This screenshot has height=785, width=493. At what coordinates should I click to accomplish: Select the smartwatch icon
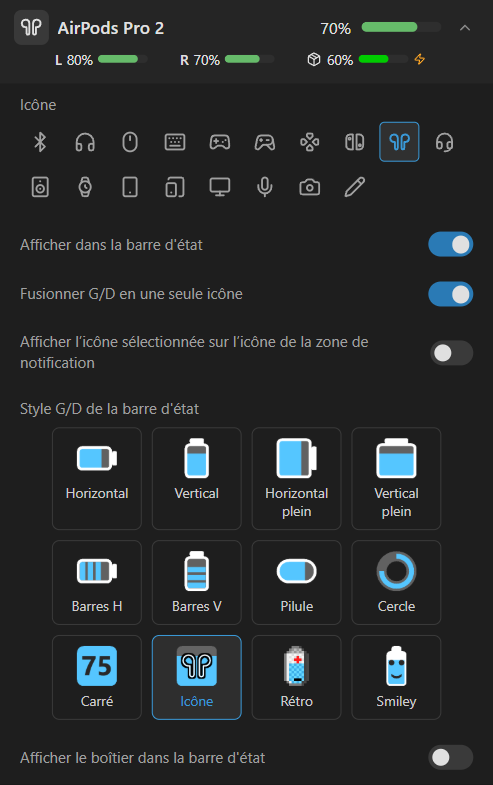click(85, 187)
